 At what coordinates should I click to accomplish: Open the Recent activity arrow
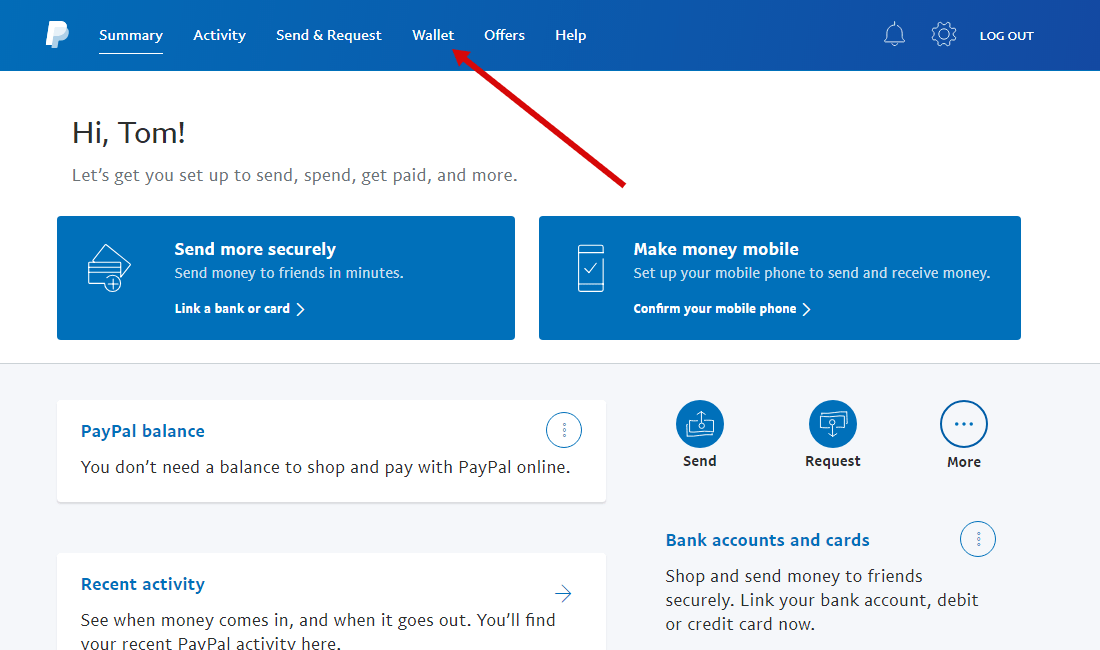[563, 593]
